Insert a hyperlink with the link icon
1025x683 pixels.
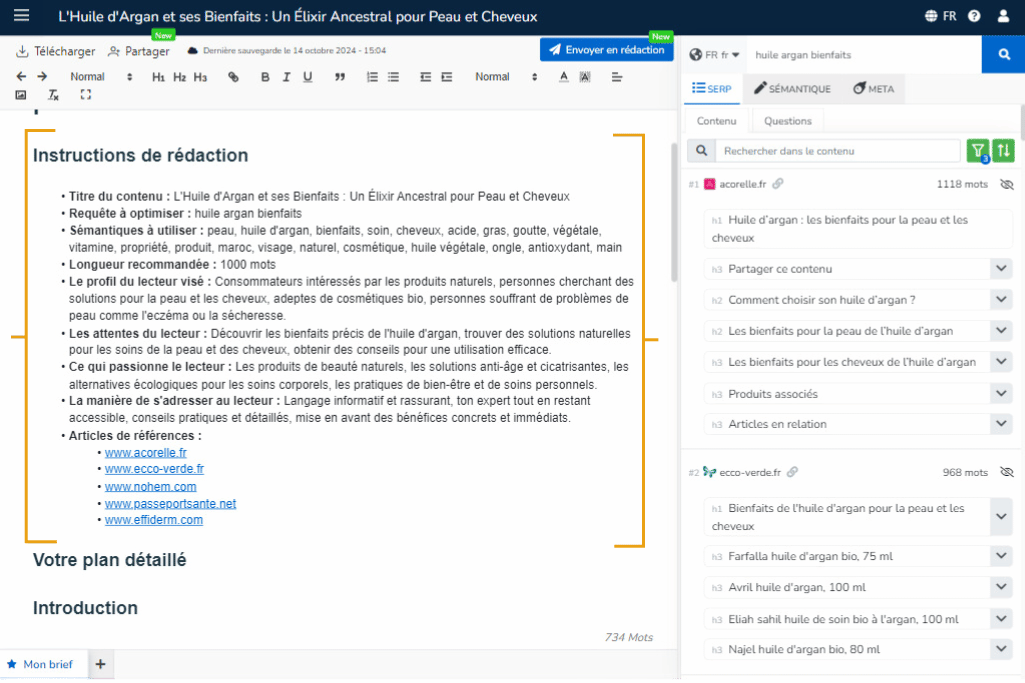pyautogui.click(x=233, y=77)
